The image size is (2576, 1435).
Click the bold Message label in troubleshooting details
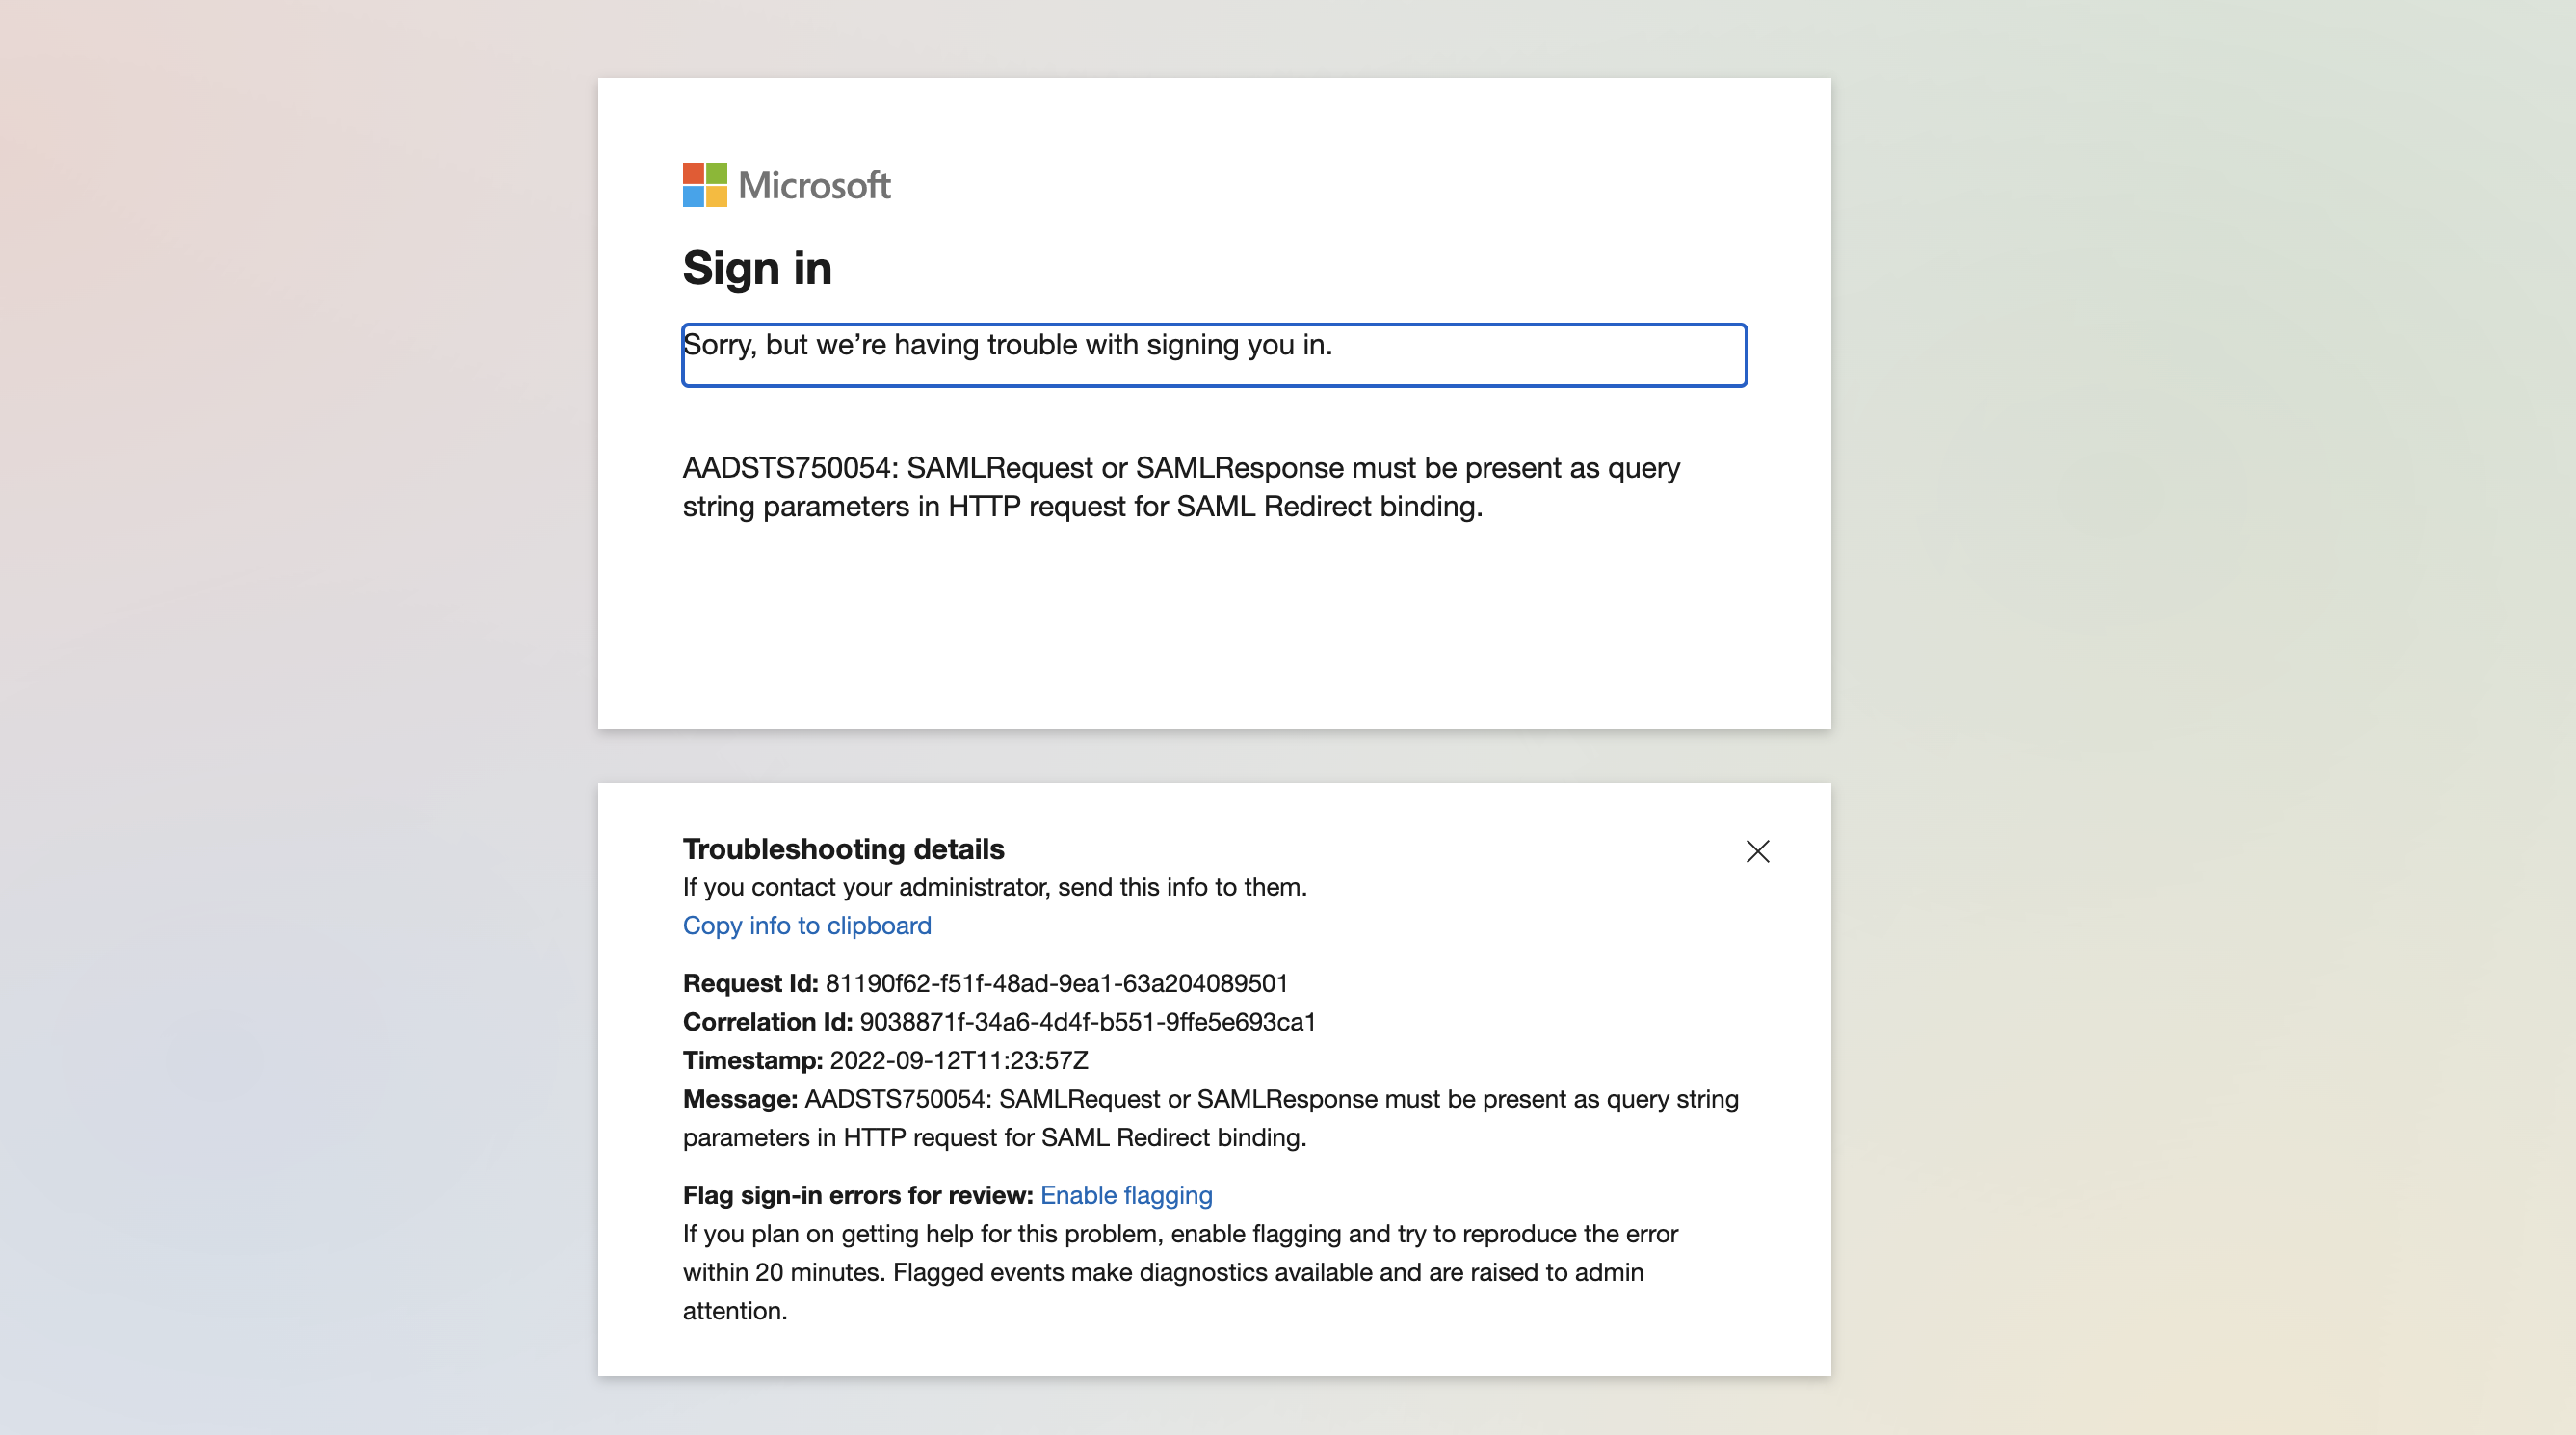tap(739, 1099)
